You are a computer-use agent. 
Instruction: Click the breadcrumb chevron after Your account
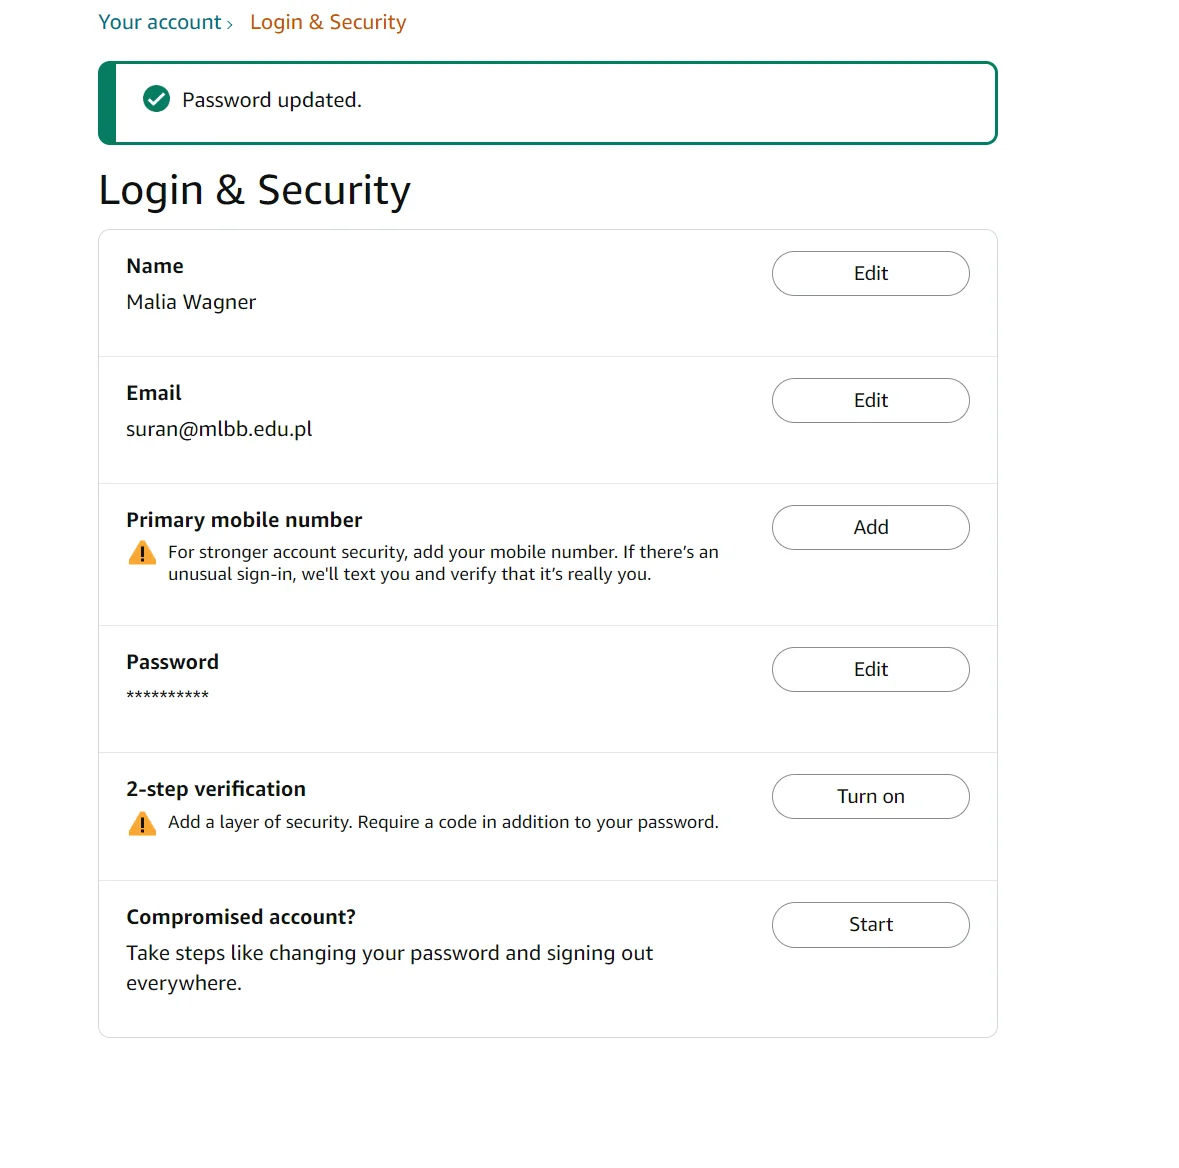(x=229, y=25)
